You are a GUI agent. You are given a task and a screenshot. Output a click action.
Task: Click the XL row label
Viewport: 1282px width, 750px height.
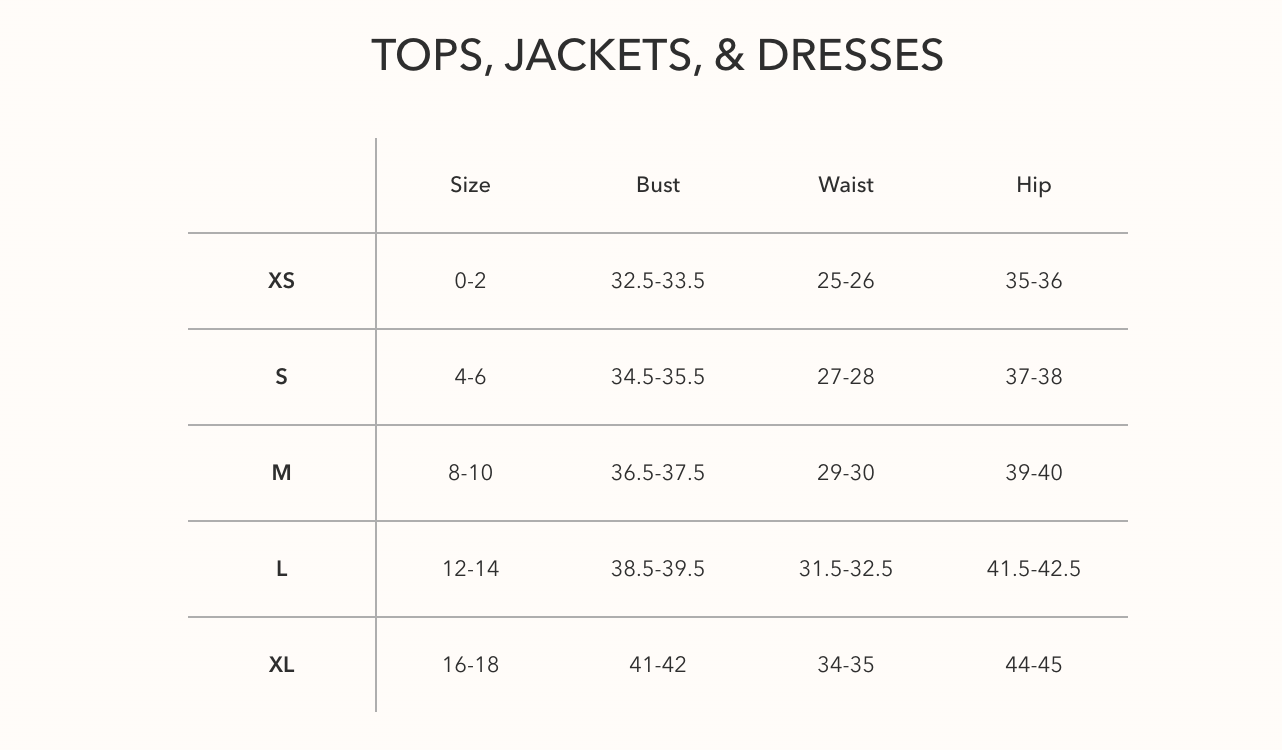click(x=282, y=665)
